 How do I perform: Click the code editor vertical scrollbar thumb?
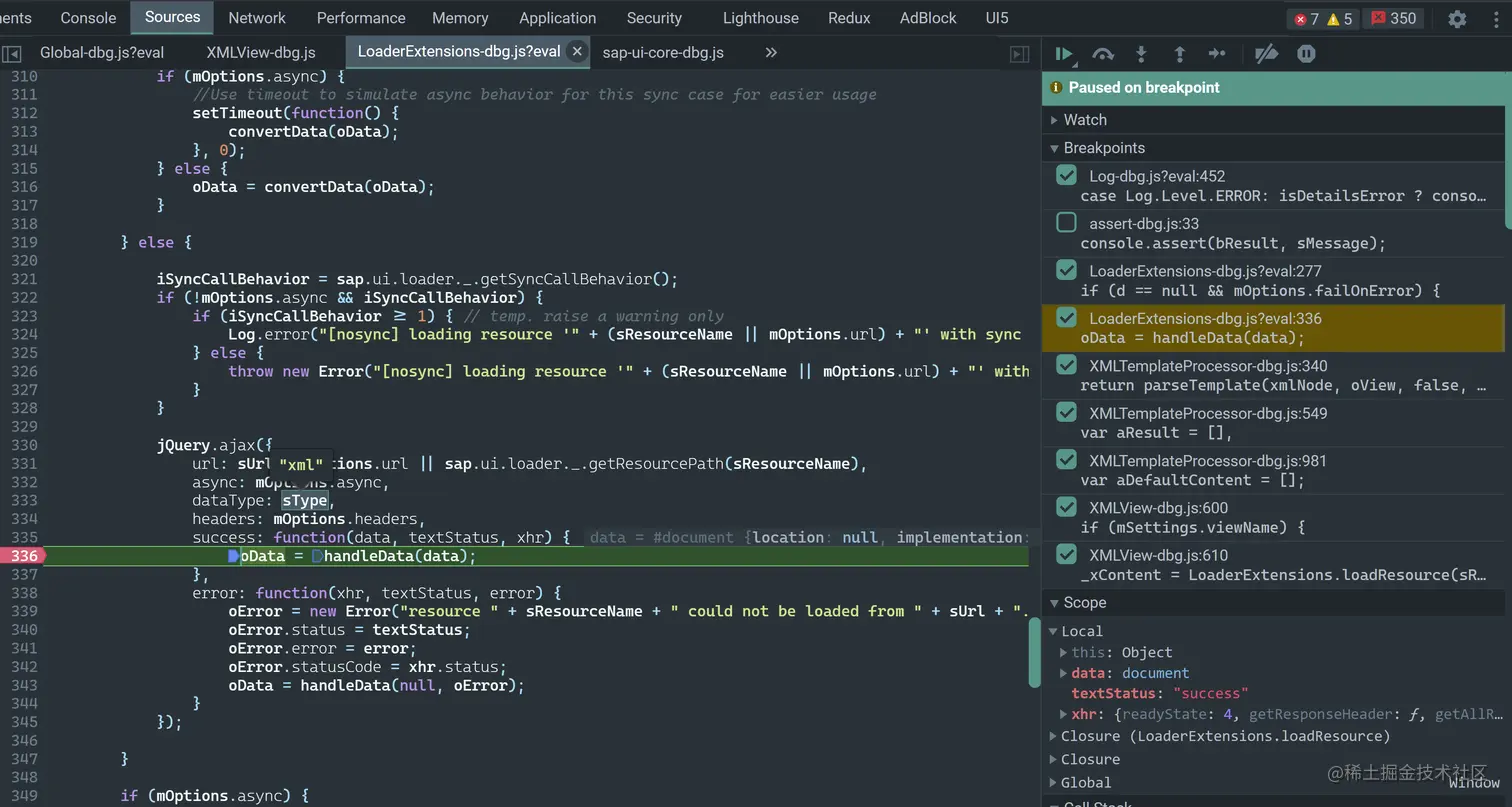pos(1034,651)
